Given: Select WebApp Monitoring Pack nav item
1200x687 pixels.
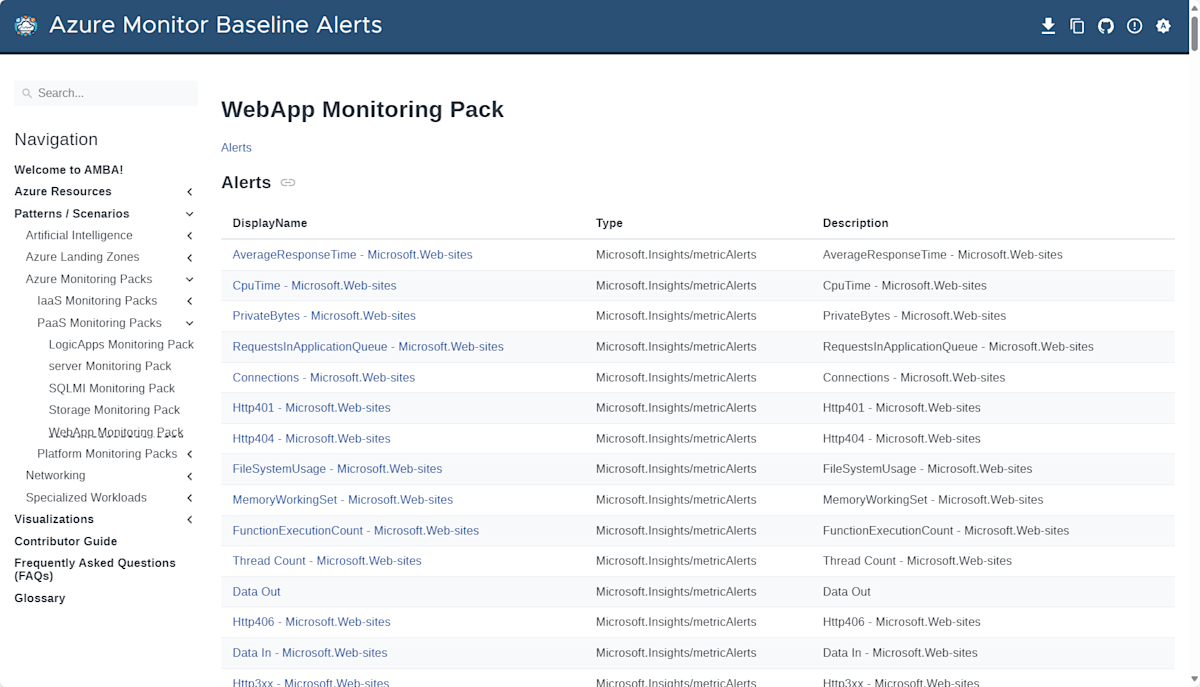Looking at the screenshot, I should click(116, 432).
